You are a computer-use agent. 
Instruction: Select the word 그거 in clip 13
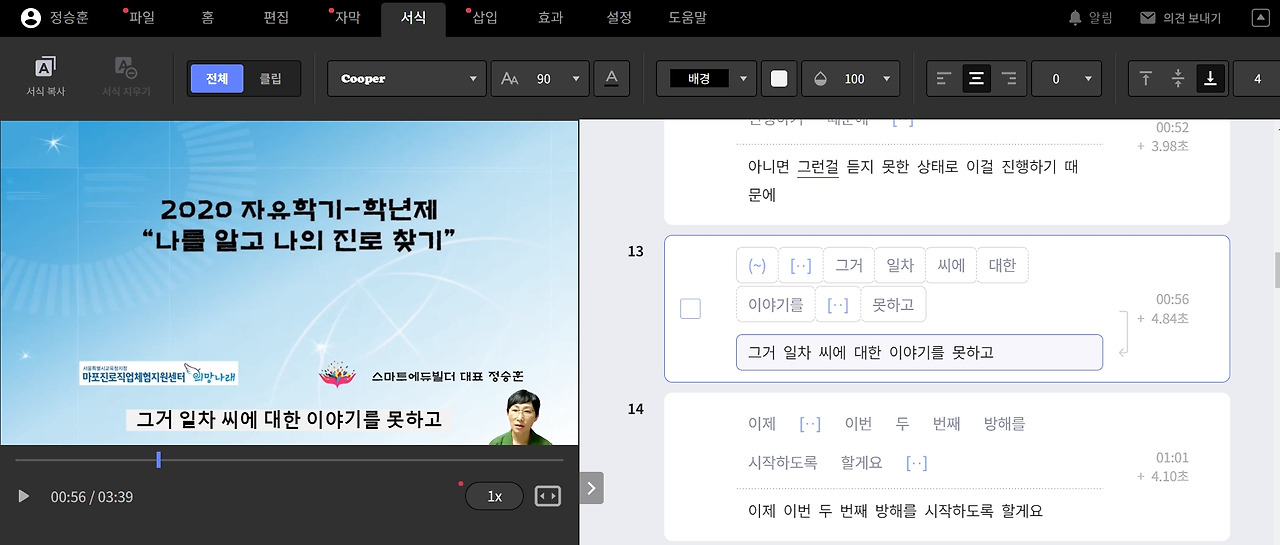[x=849, y=265]
